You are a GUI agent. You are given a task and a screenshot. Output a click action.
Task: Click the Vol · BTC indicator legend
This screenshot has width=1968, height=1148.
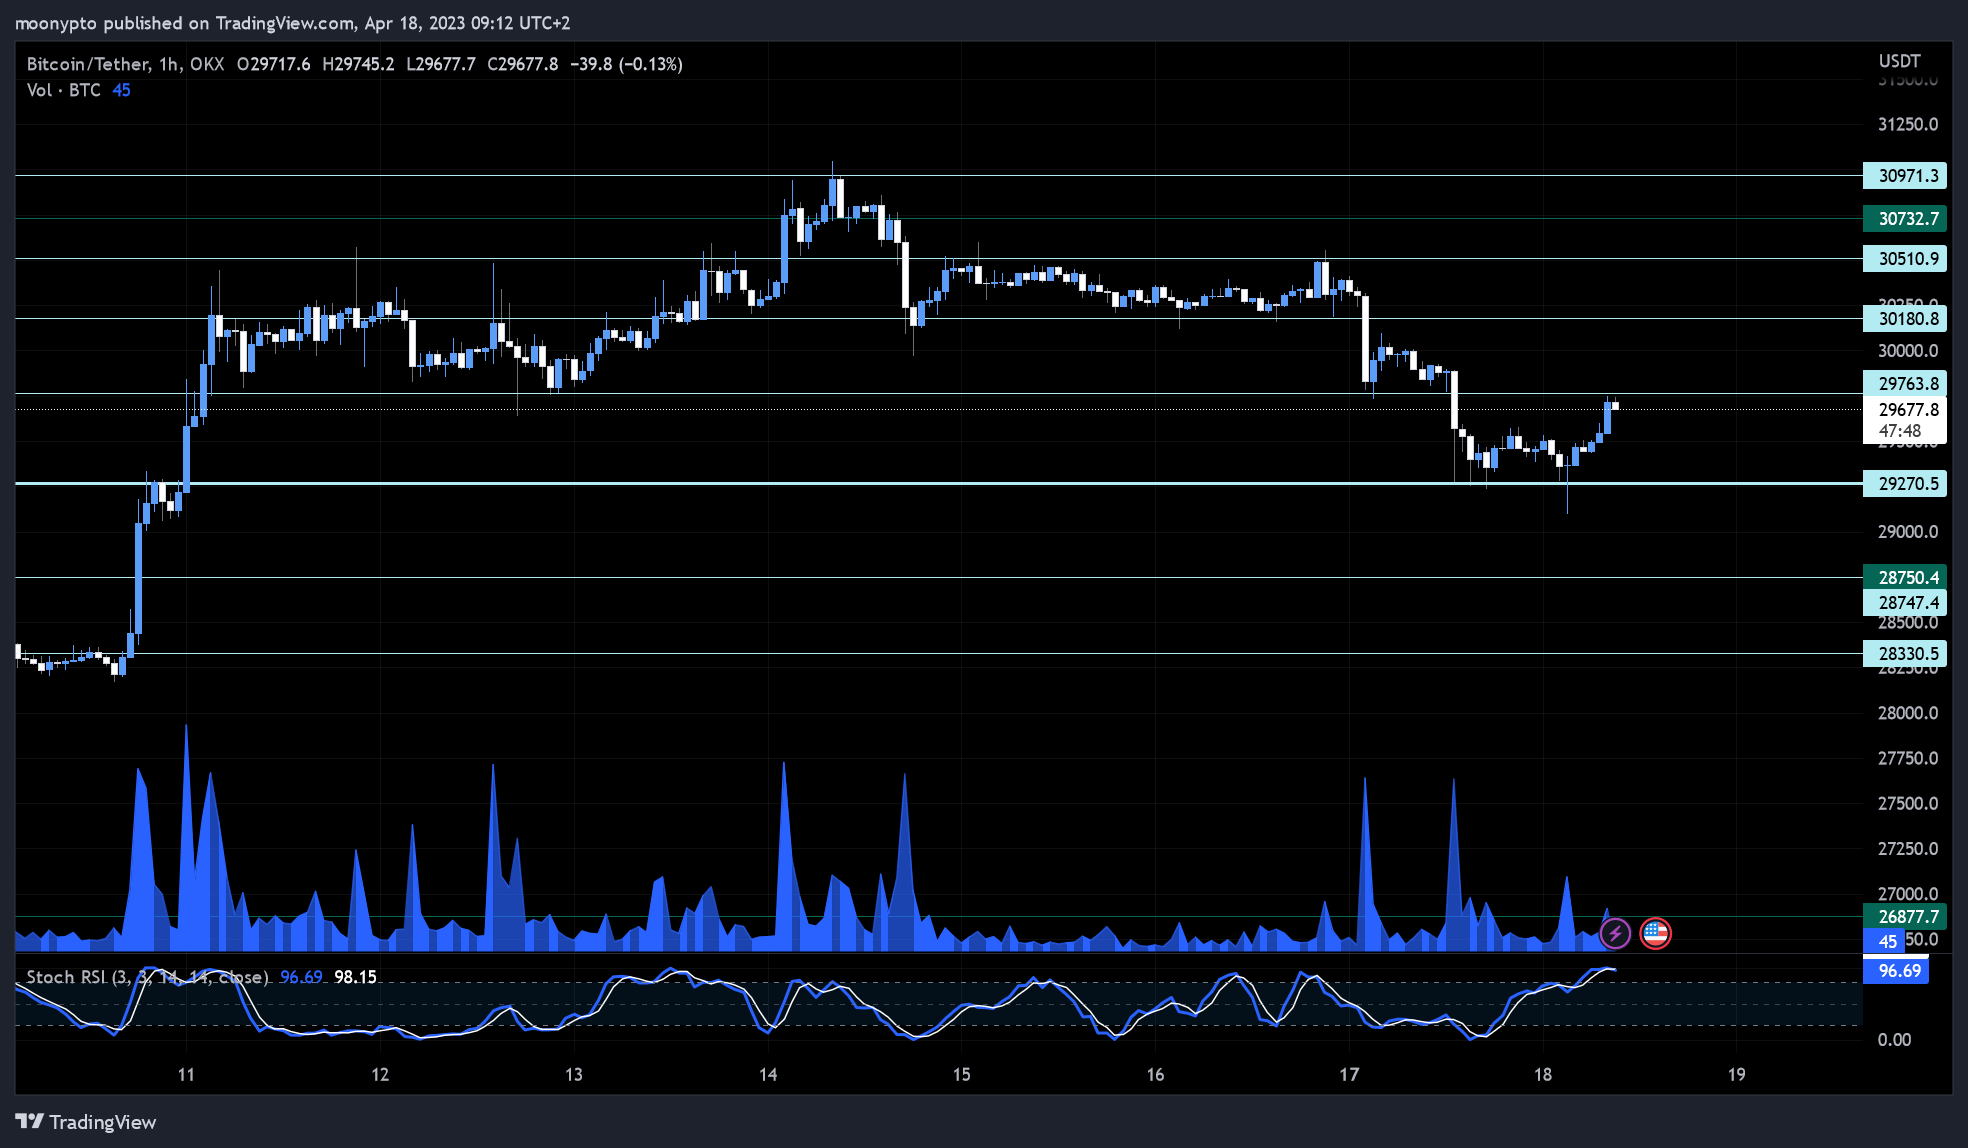tap(64, 90)
